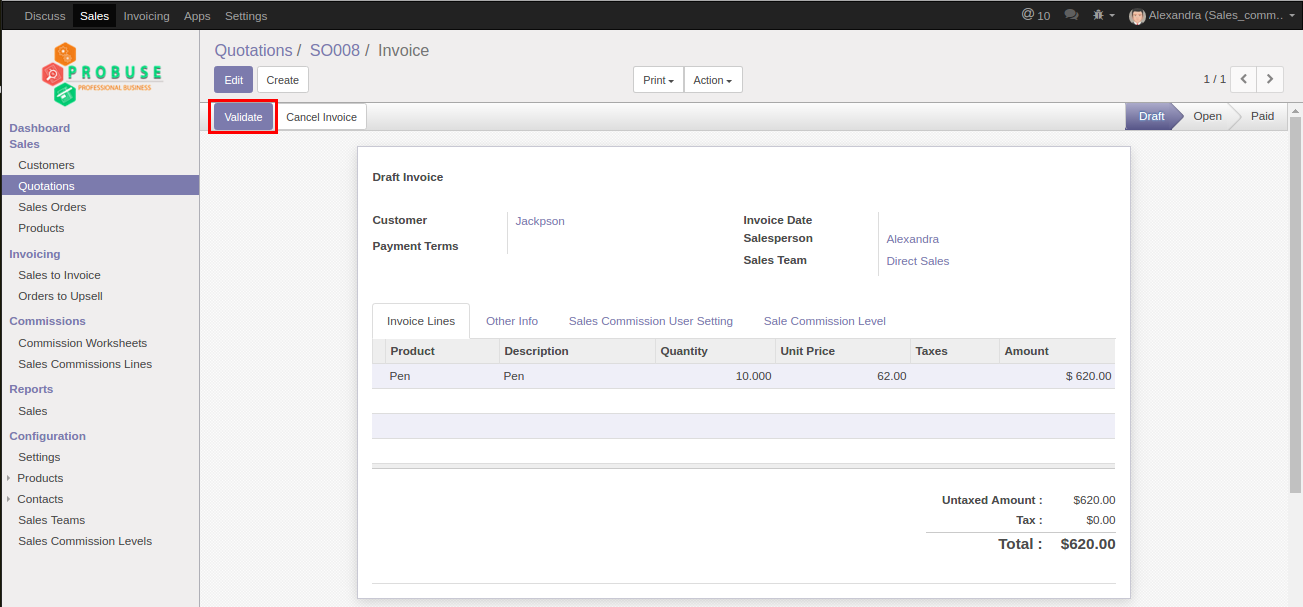Open the Sale Commission Level tab
Viewport: 1303px width, 607px height.
tap(824, 321)
